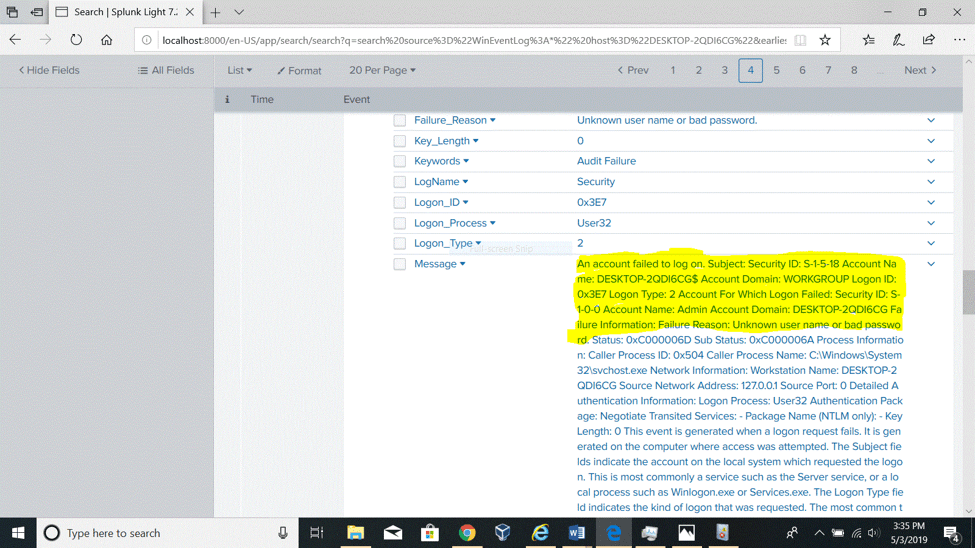Image resolution: width=975 pixels, height=548 pixels.
Task: Go back in the Edge browser
Action: point(15,40)
